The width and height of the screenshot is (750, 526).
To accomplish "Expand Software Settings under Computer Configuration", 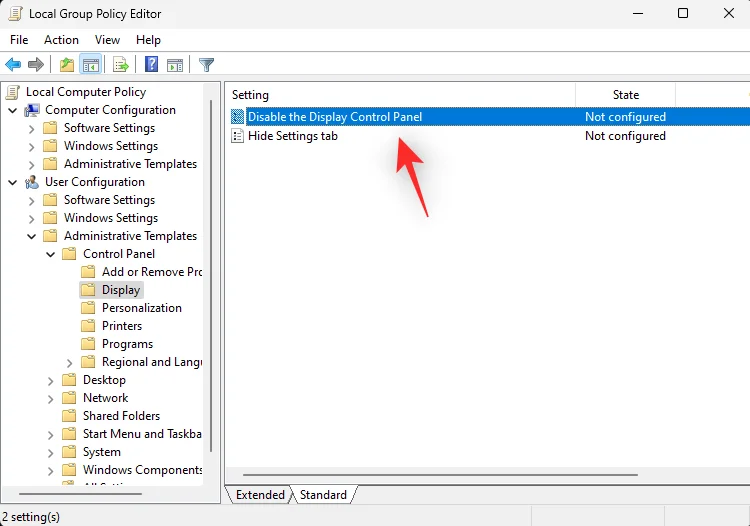I will [x=32, y=129].
